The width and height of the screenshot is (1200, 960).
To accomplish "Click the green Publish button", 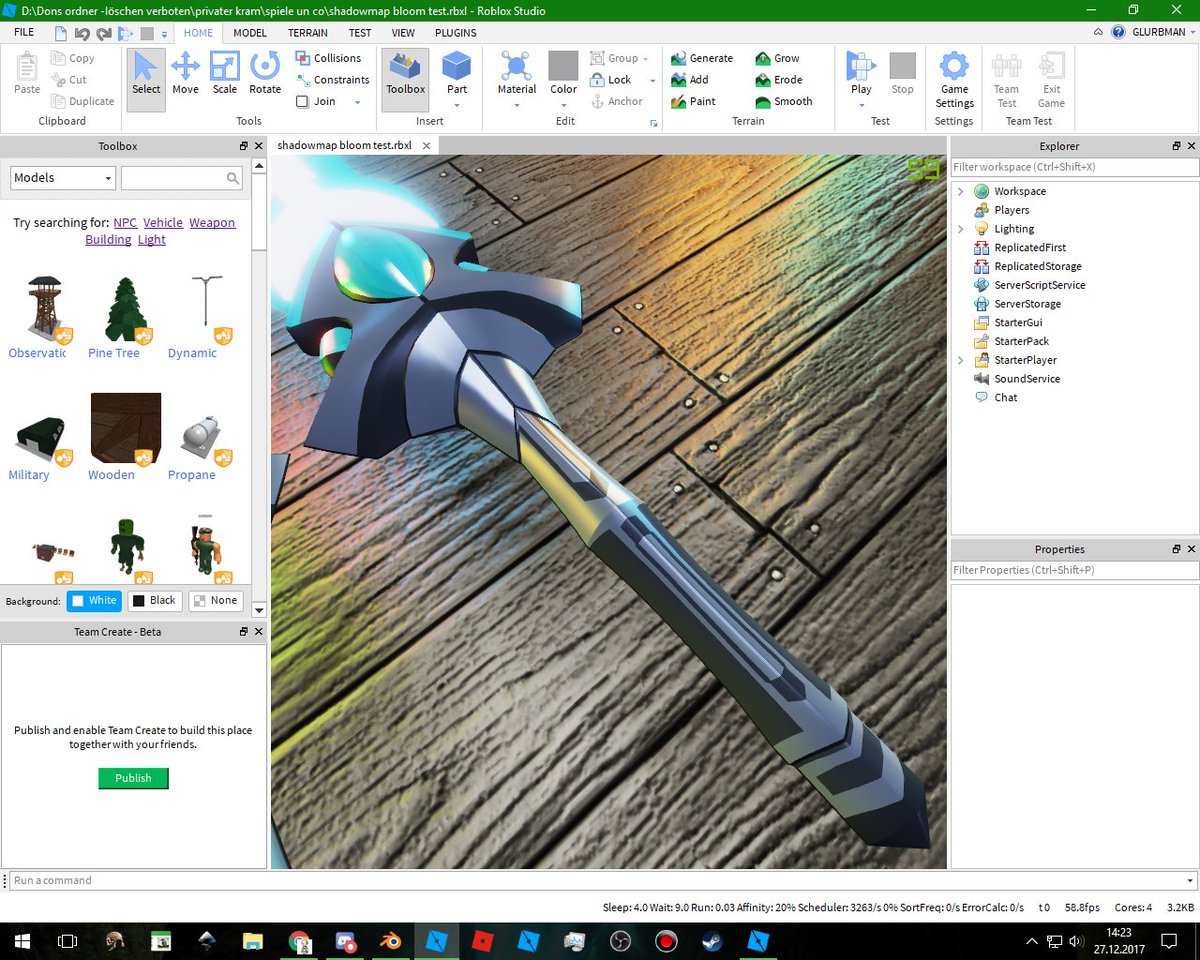I will 133,778.
